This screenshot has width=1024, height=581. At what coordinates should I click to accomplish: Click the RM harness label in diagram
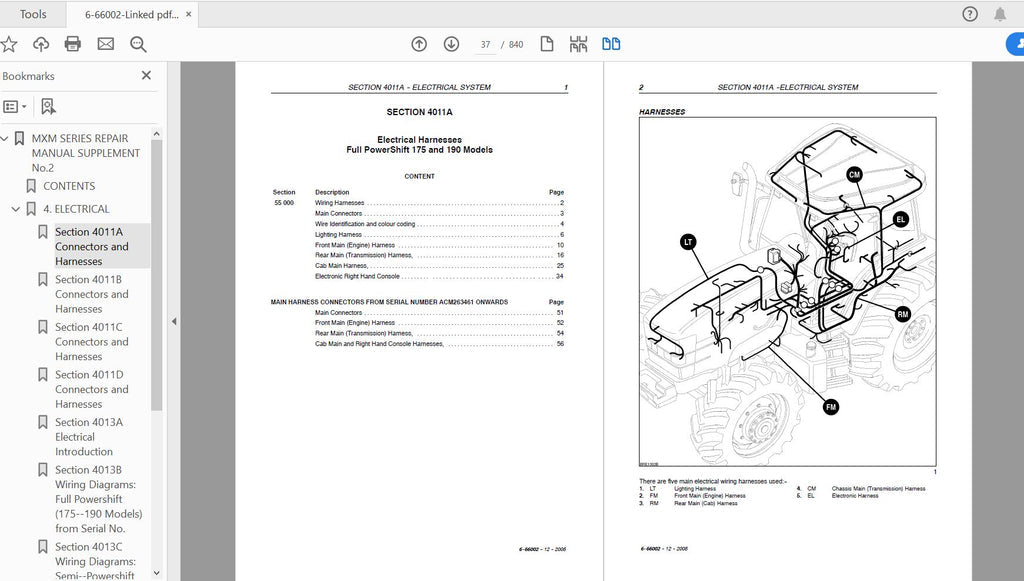coord(903,314)
